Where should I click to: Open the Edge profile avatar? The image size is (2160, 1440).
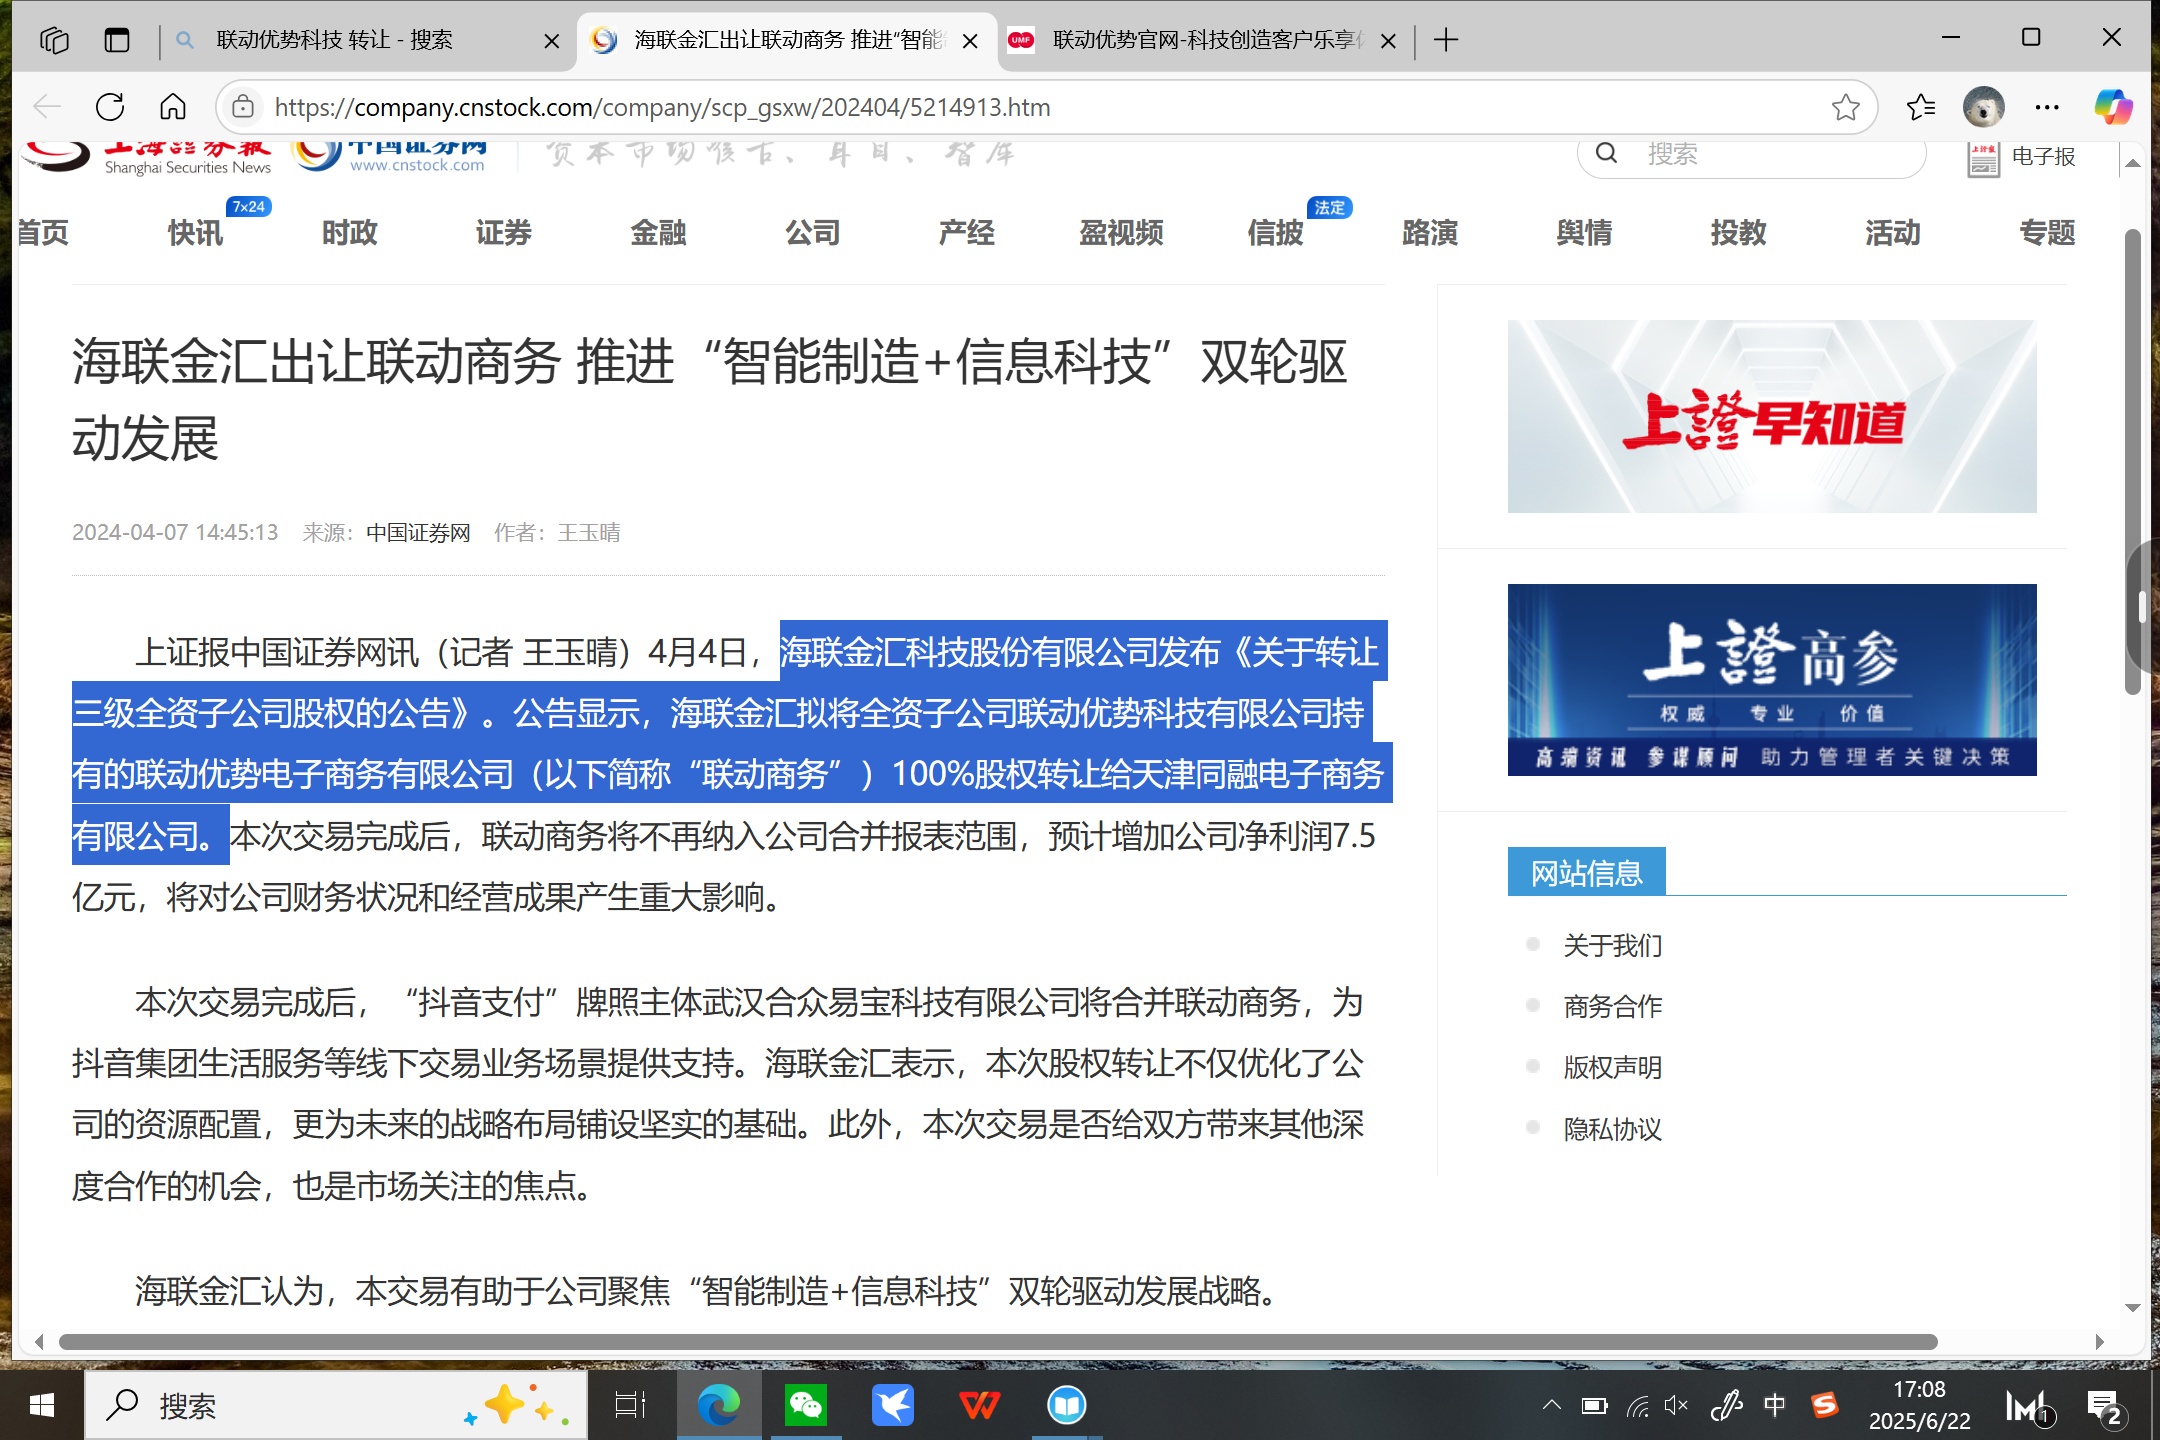tap(1983, 107)
